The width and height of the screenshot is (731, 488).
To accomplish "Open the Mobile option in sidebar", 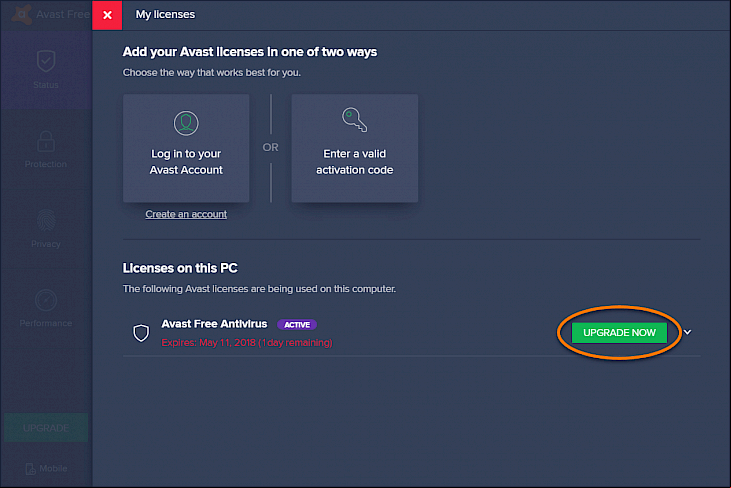I will [46, 468].
